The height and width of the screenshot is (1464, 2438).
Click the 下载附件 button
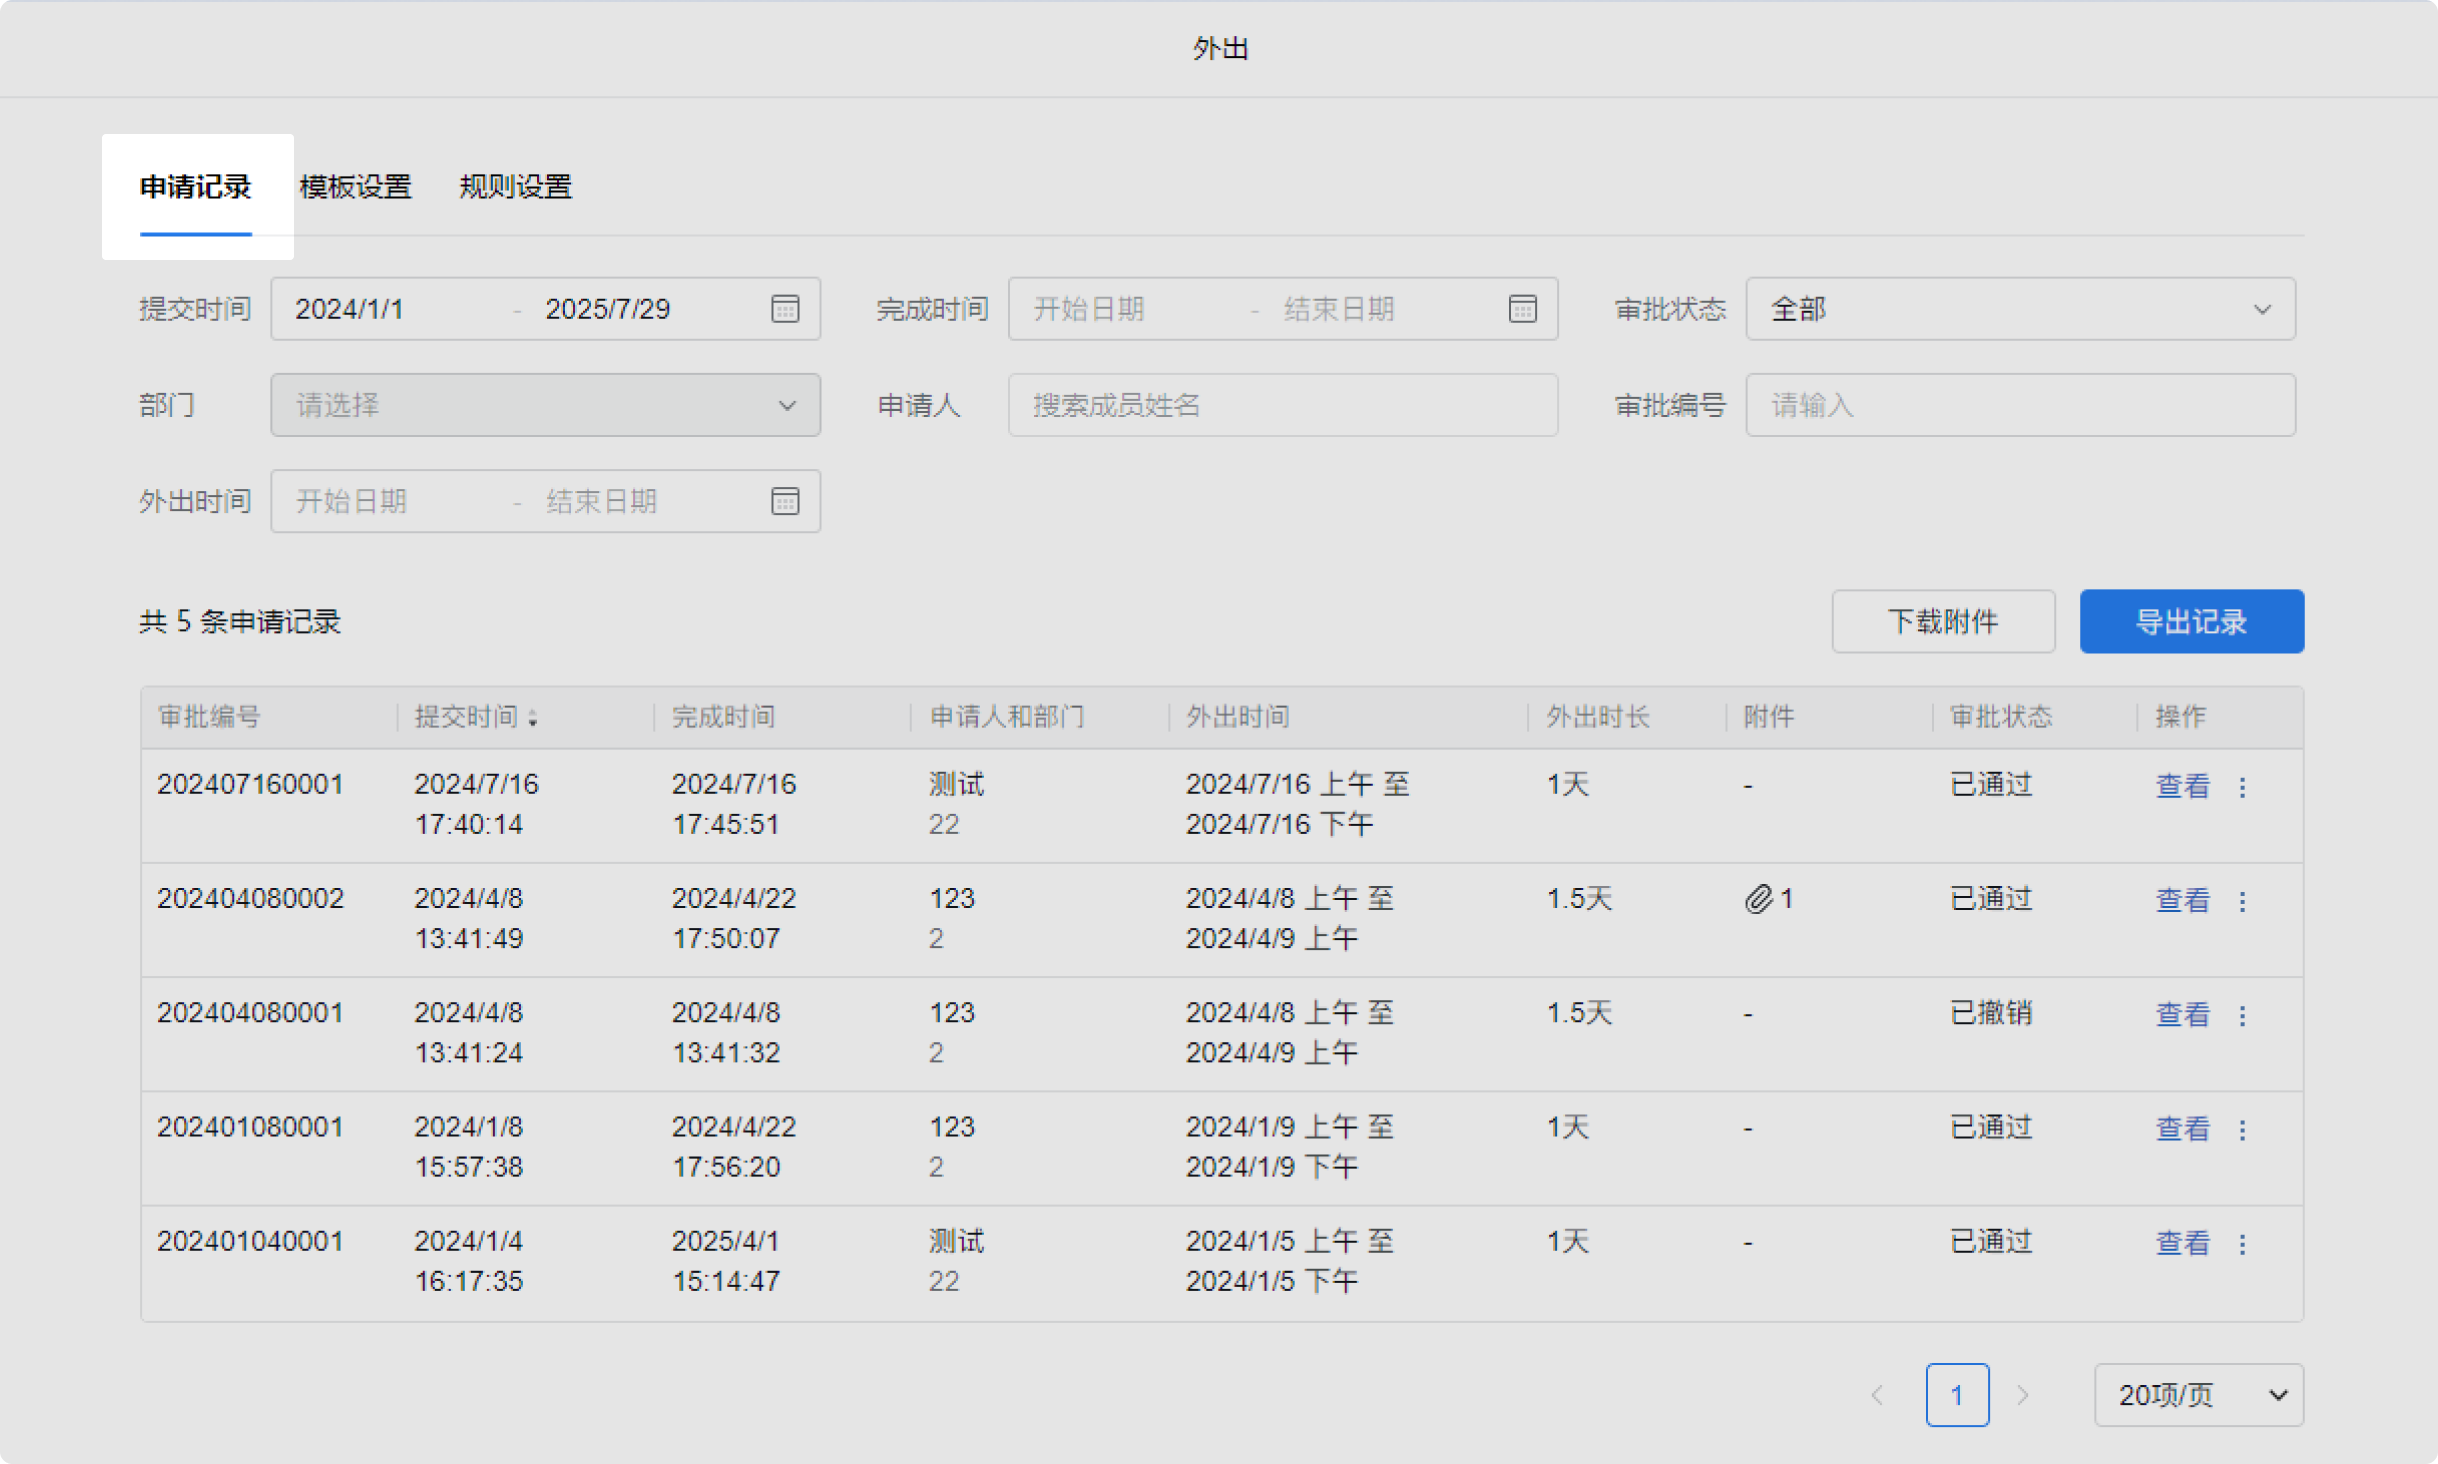click(x=1942, y=621)
